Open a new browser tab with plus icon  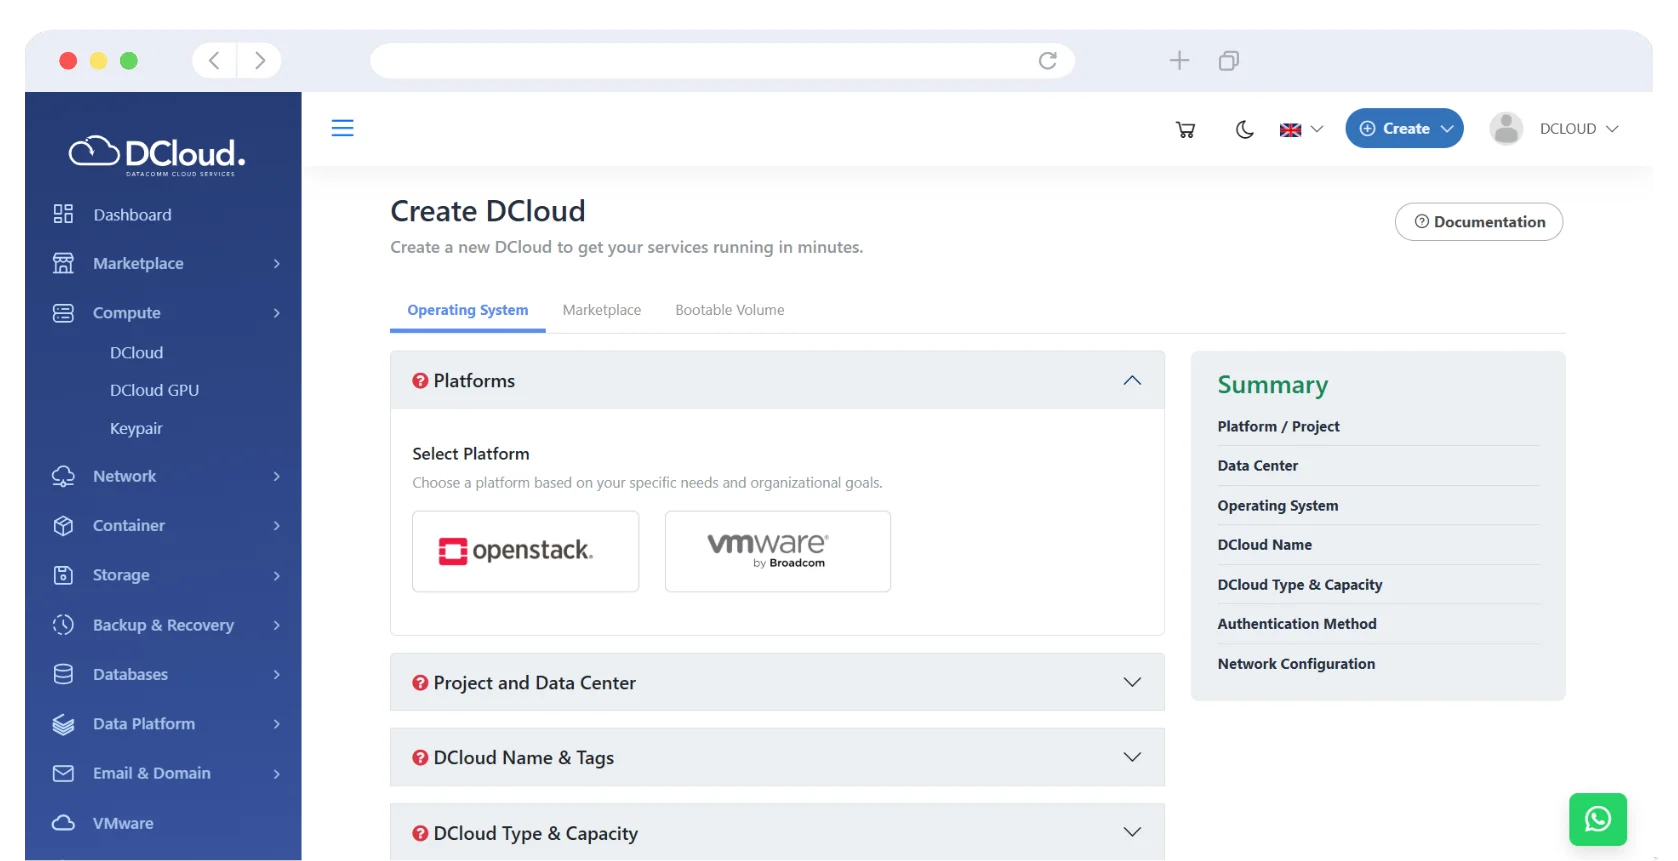[1179, 61]
